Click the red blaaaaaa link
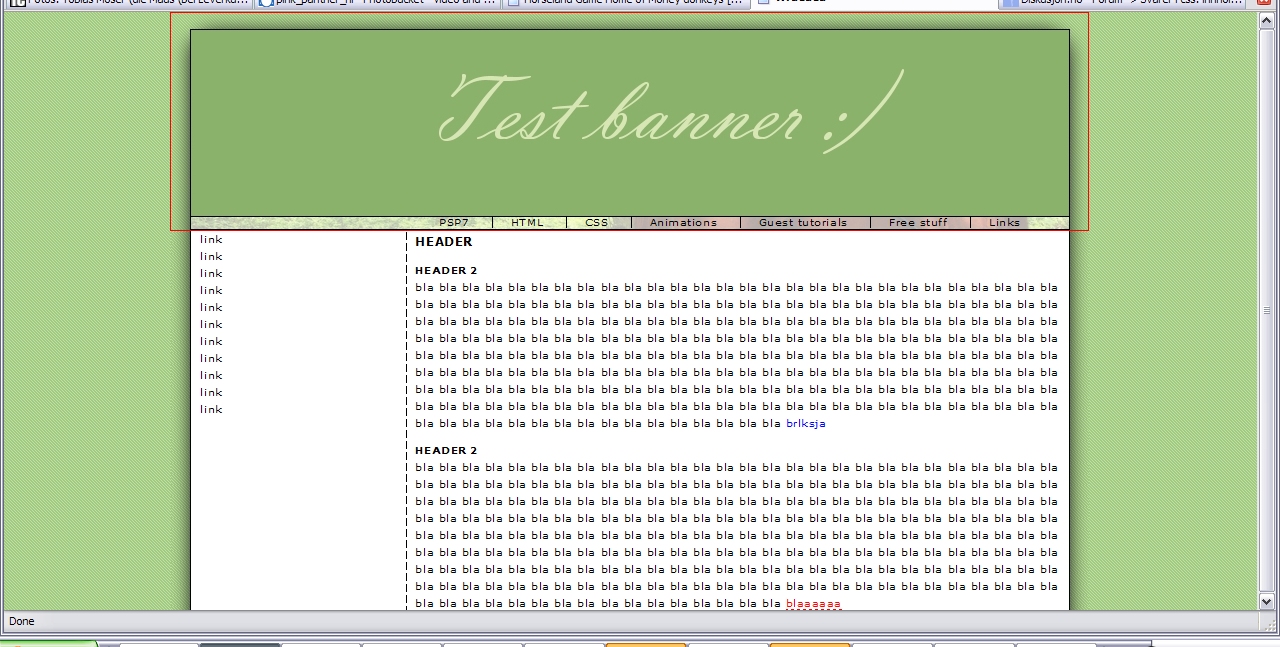The width and height of the screenshot is (1280, 647). [813, 604]
